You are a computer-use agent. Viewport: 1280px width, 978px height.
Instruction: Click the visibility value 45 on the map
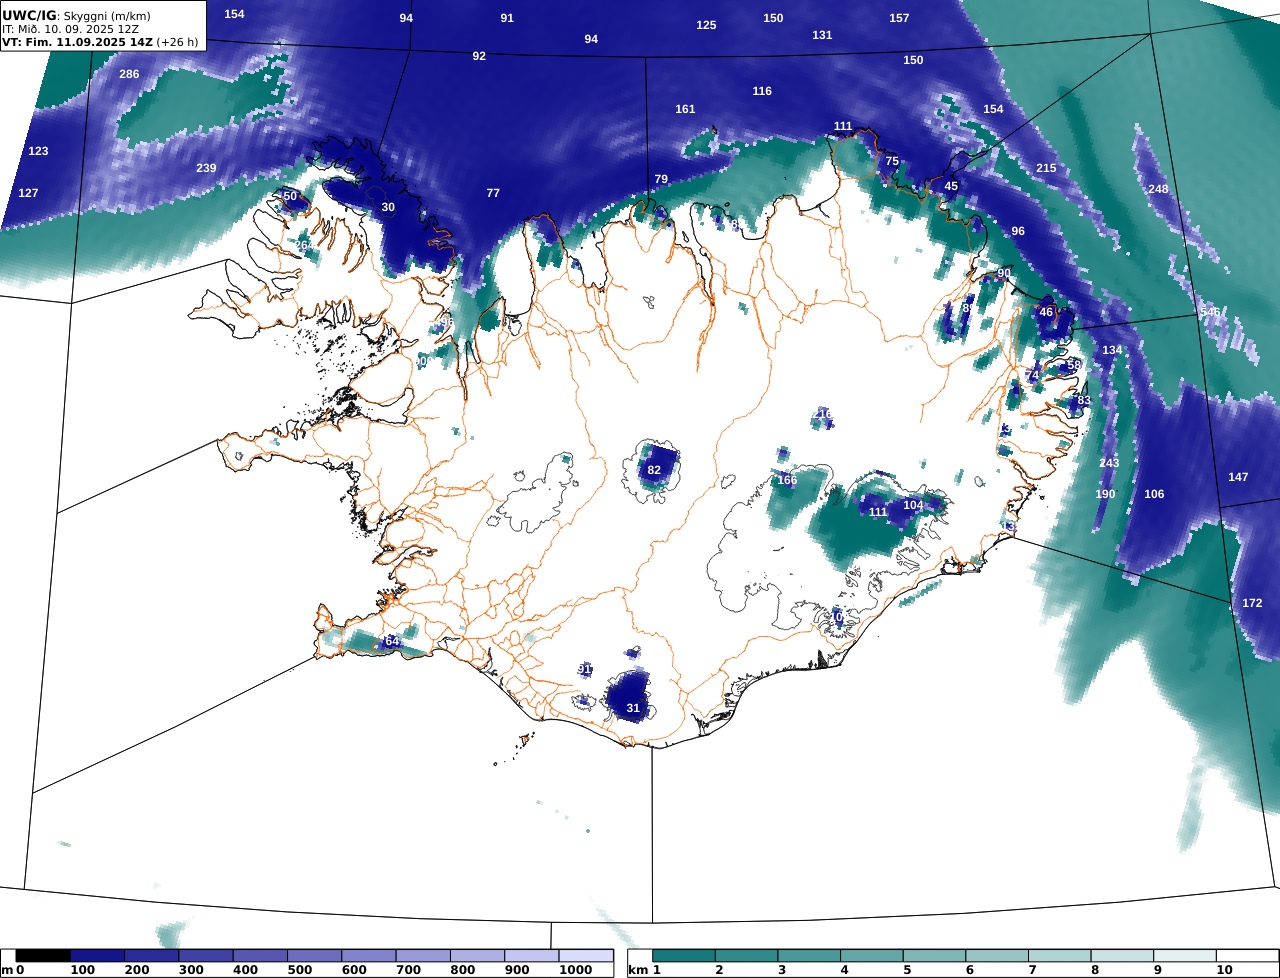point(951,186)
